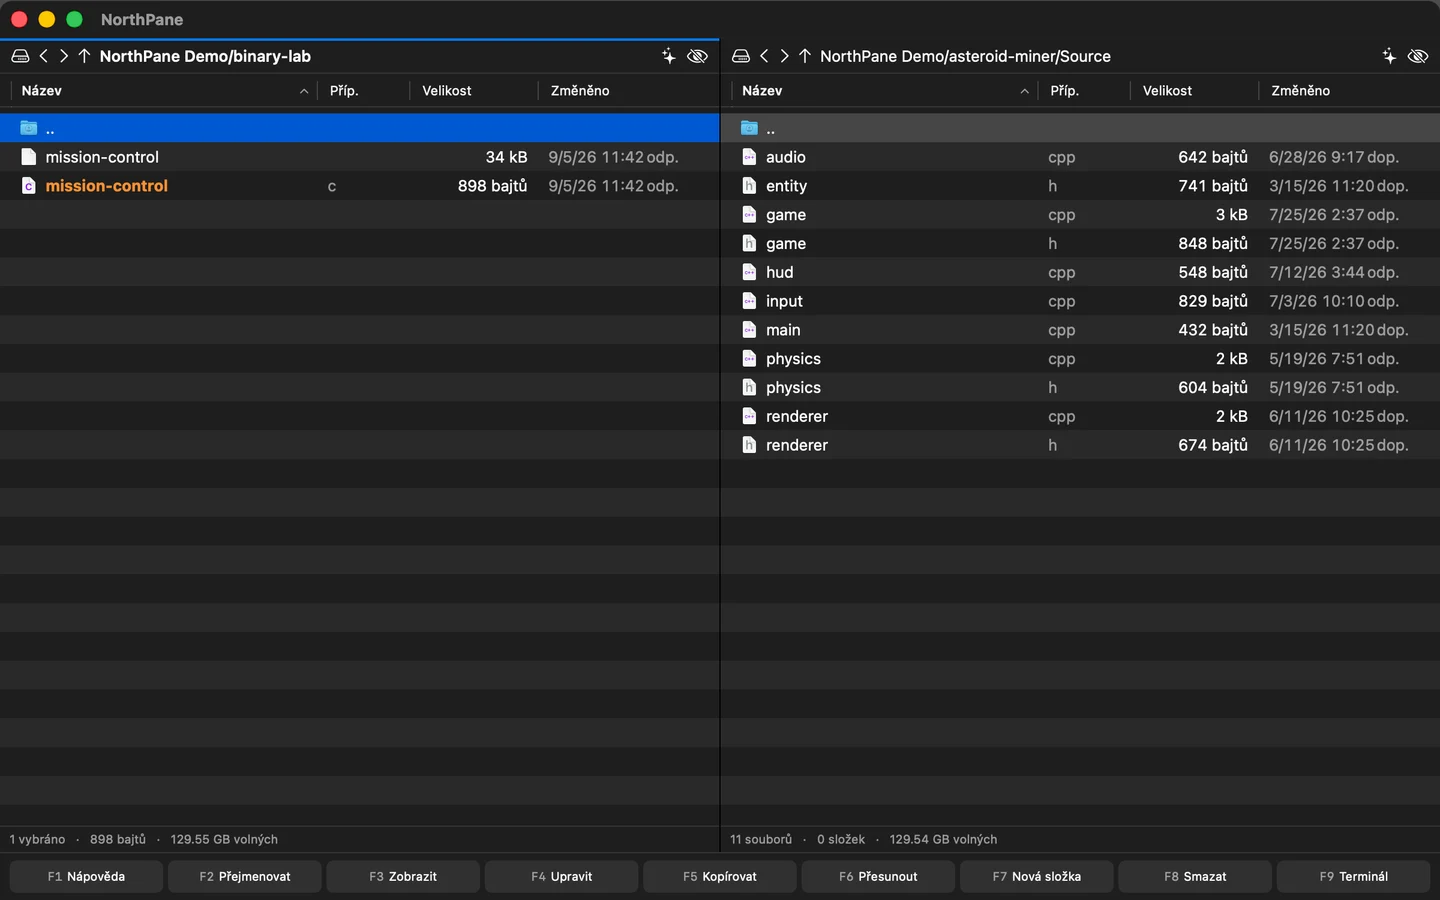Click the C file icon of orange mission-control
Viewport: 1440px width, 900px height.
point(28,186)
